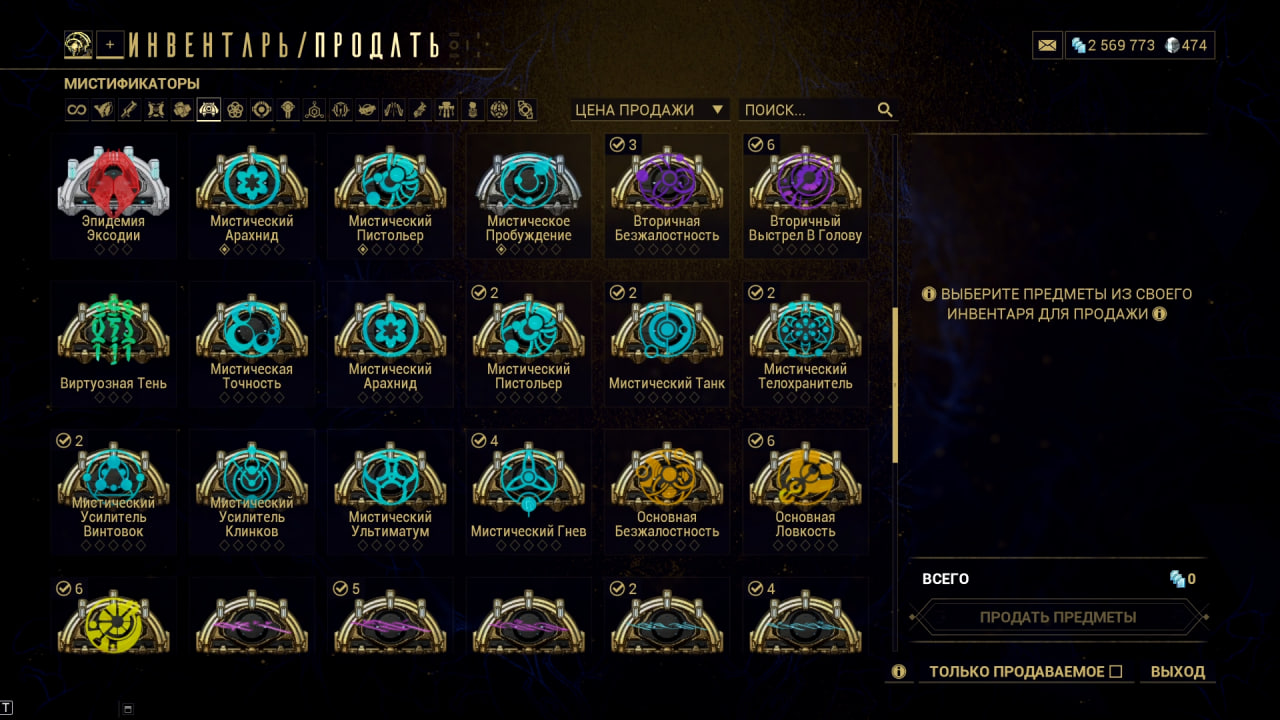
Task: Select the infinity 'All items' category icon
Action: pyautogui.click(x=77, y=110)
